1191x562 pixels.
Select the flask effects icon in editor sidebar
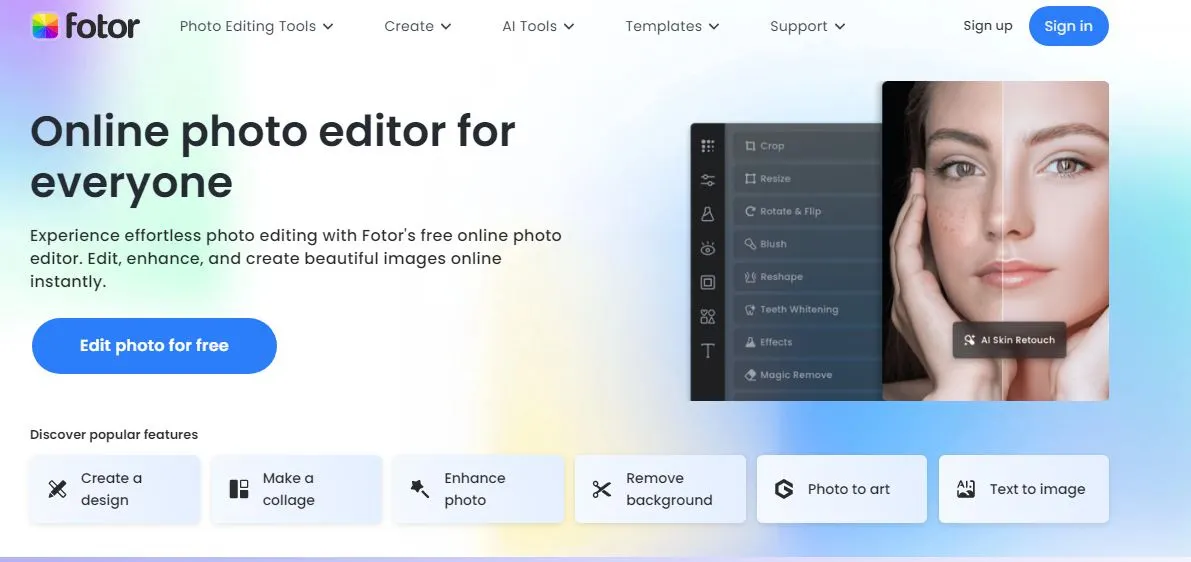(x=708, y=214)
